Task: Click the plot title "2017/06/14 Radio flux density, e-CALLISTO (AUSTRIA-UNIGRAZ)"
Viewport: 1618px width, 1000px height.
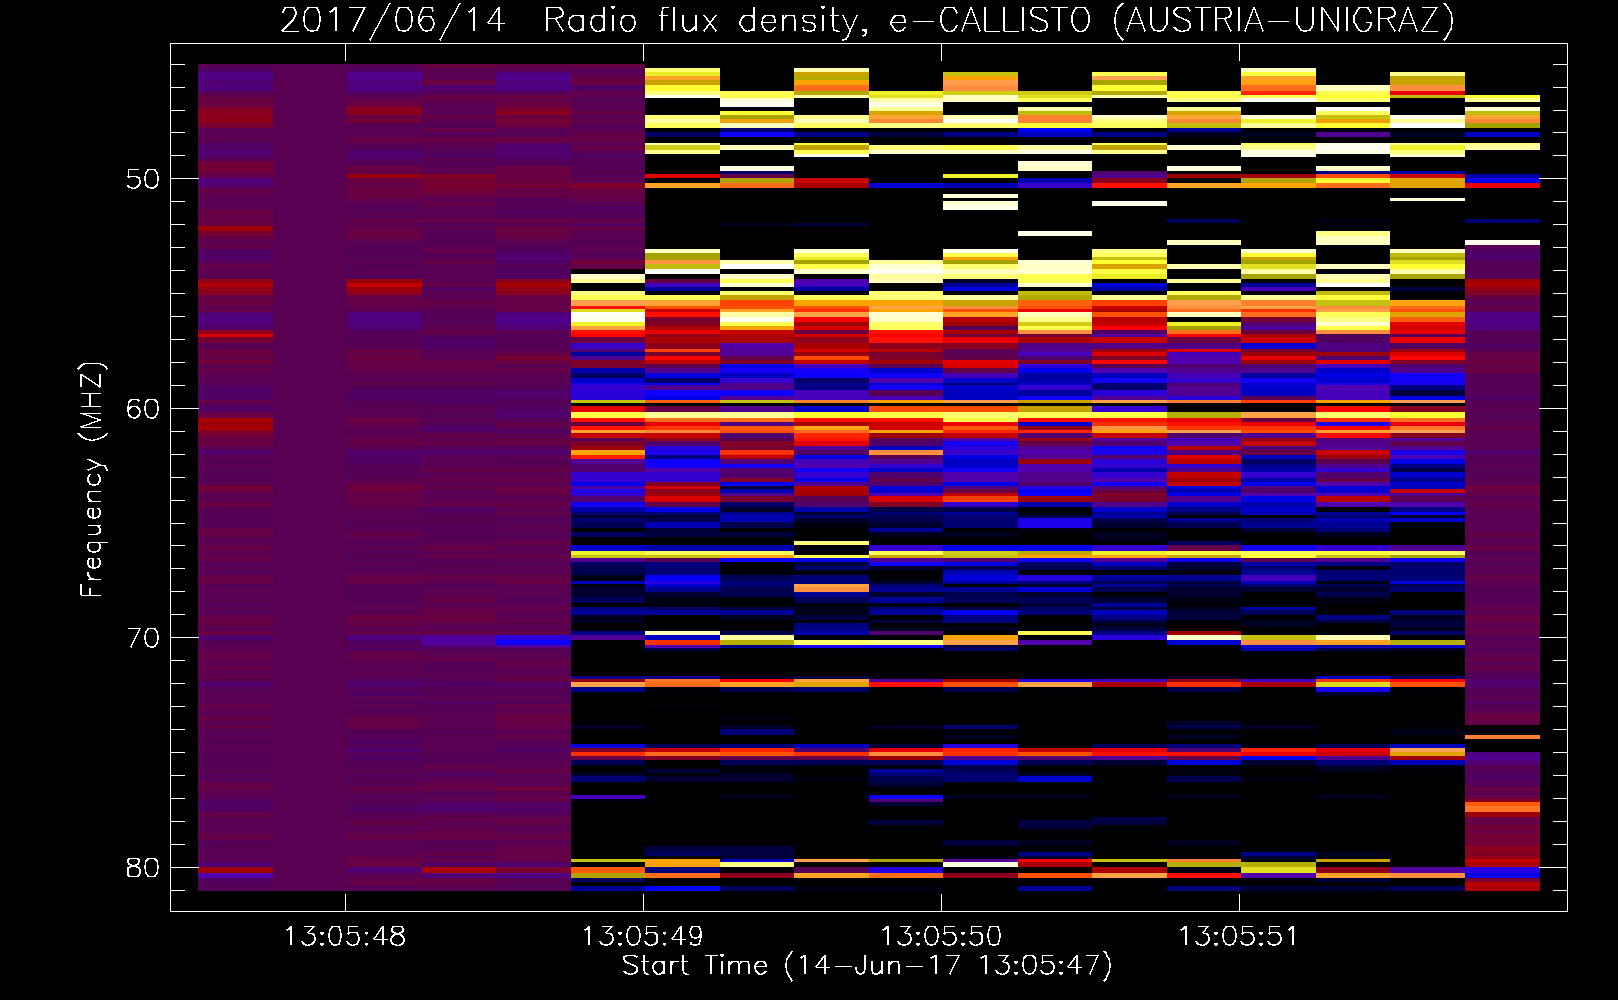Action: 867,20
